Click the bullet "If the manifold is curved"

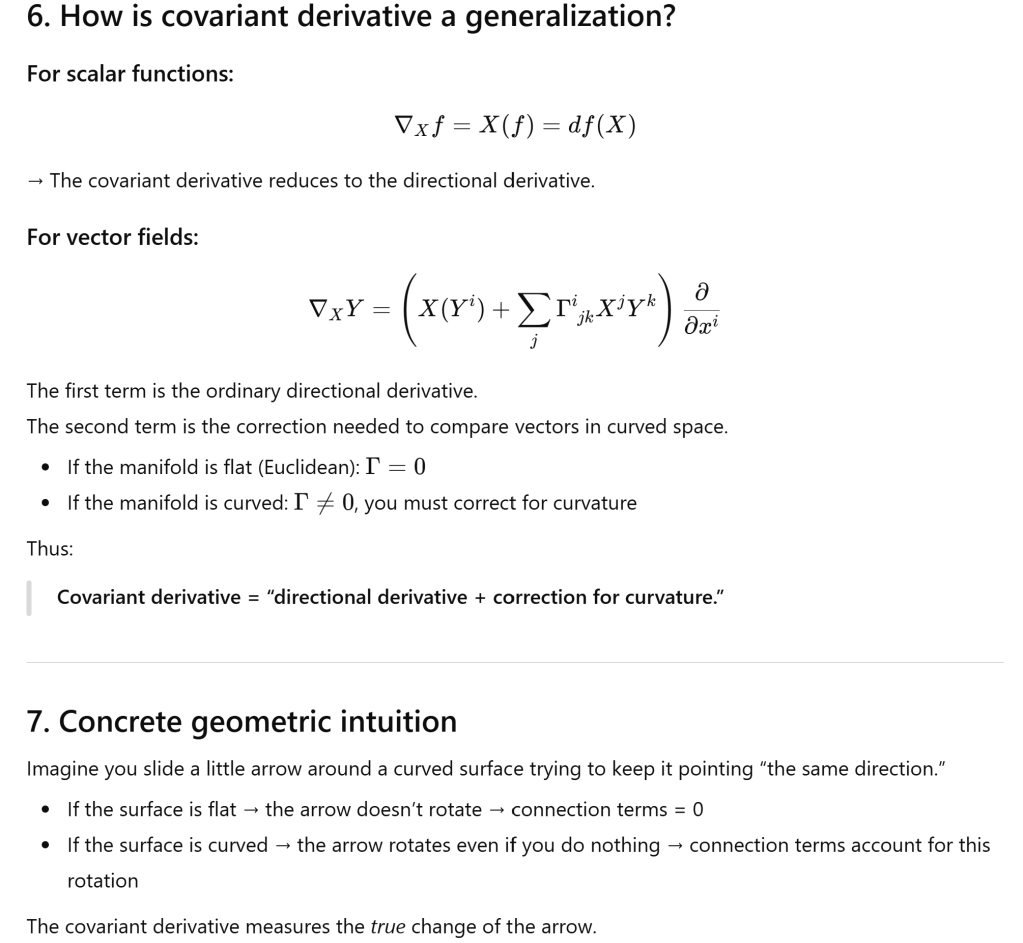pyautogui.click(x=351, y=502)
